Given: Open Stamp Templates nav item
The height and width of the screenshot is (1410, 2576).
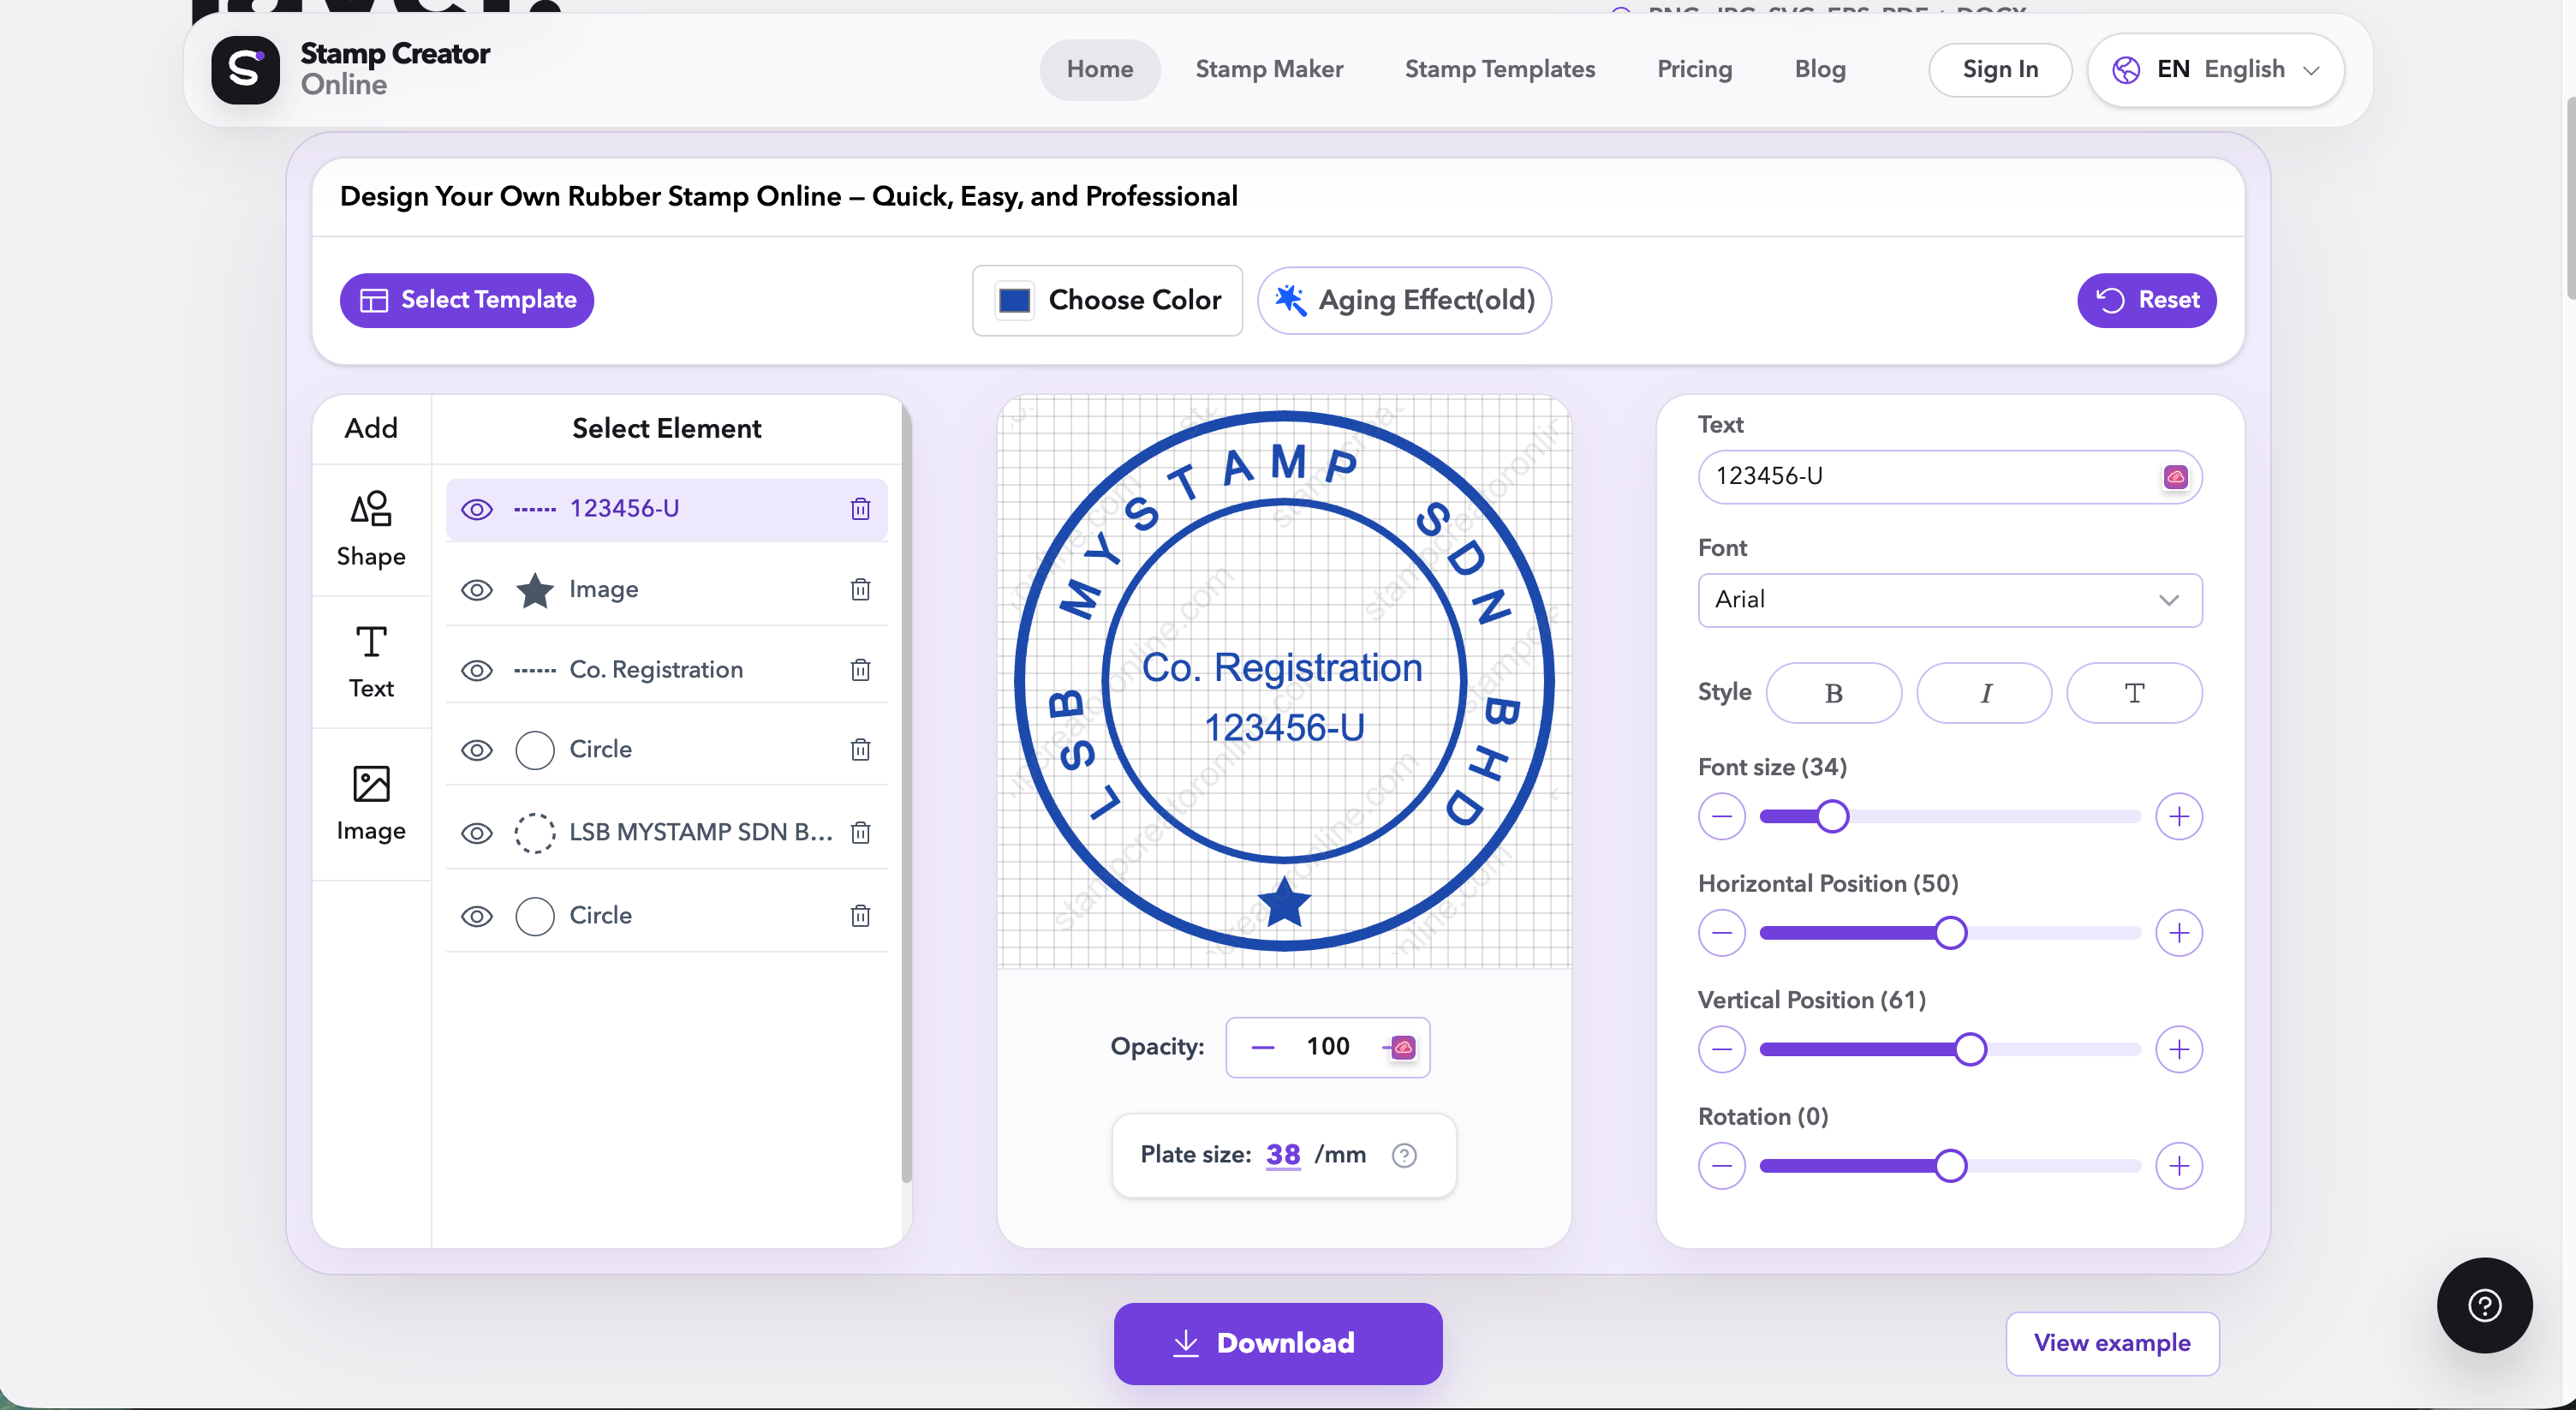Looking at the screenshot, I should click(1499, 70).
